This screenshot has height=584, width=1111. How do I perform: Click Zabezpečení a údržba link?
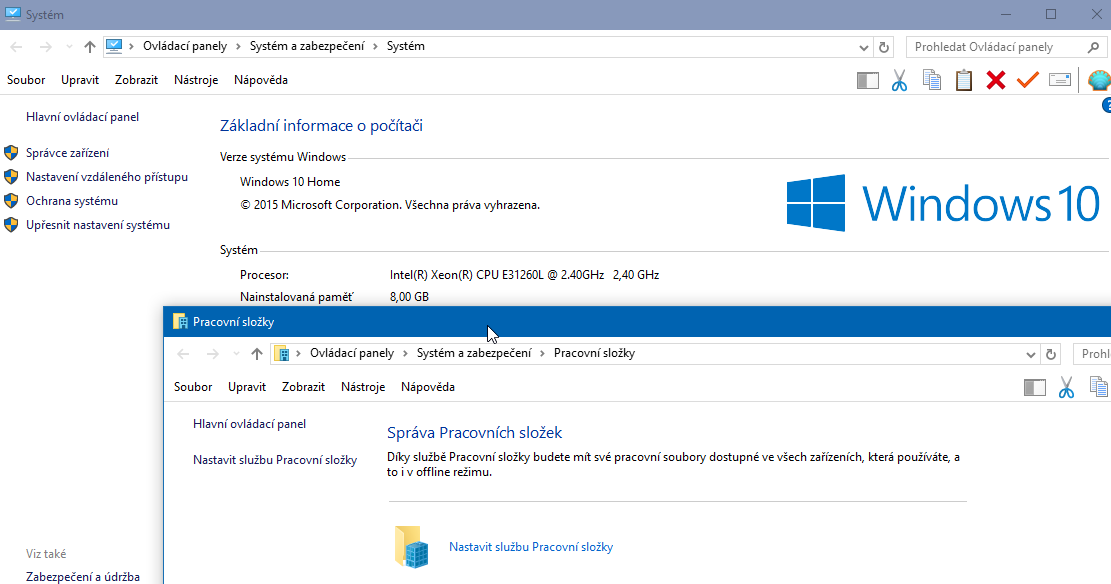pos(83,577)
